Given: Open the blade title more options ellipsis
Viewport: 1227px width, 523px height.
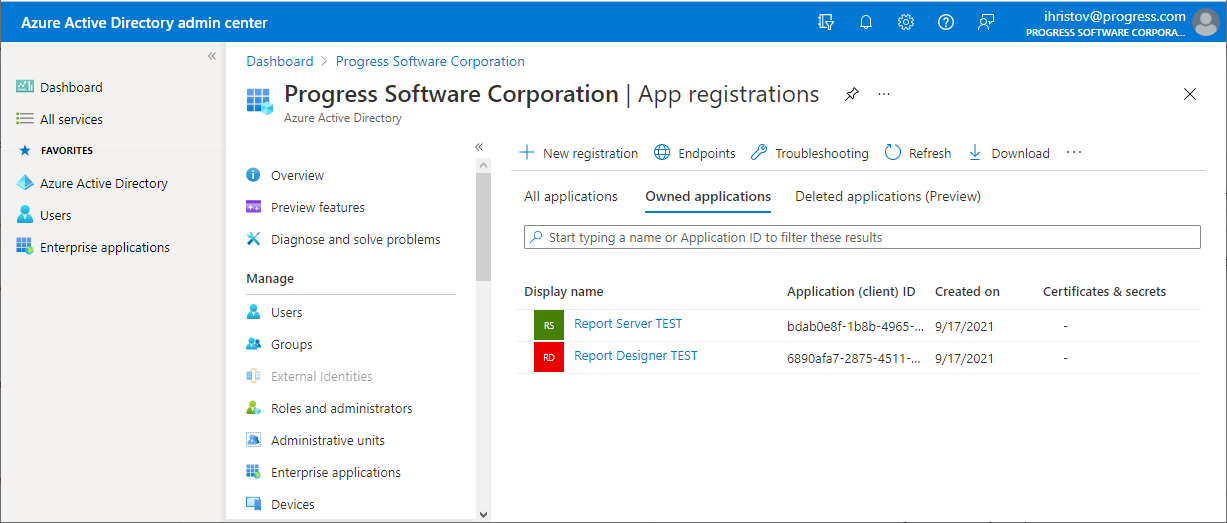Looking at the screenshot, I should 884,94.
